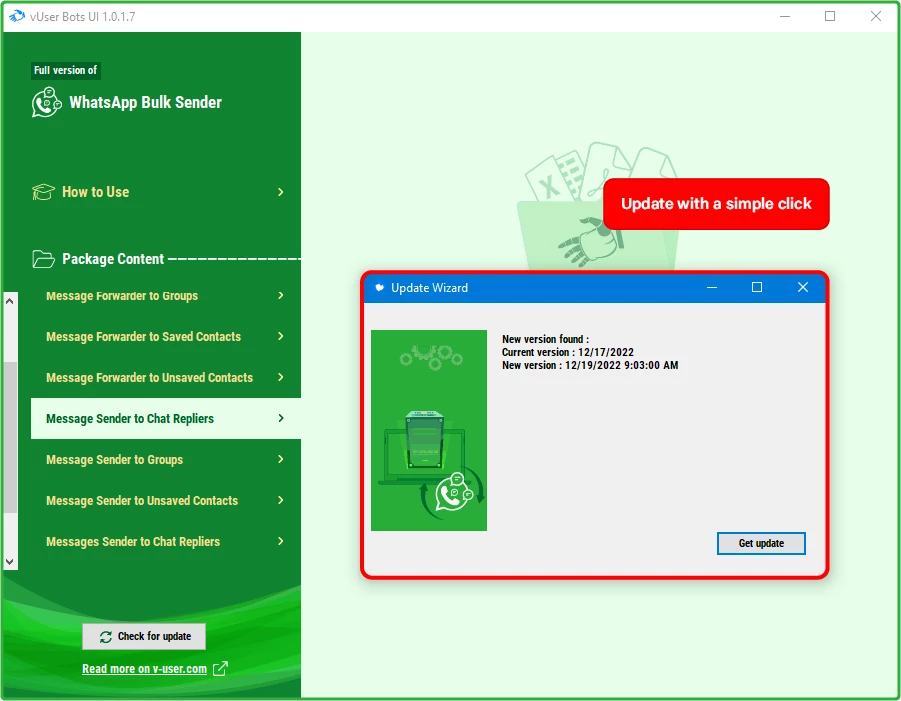The width and height of the screenshot is (901, 701).
Task: Click 'New version : 12/19/2022 9:03:00 AM' text
Action: 590,365
